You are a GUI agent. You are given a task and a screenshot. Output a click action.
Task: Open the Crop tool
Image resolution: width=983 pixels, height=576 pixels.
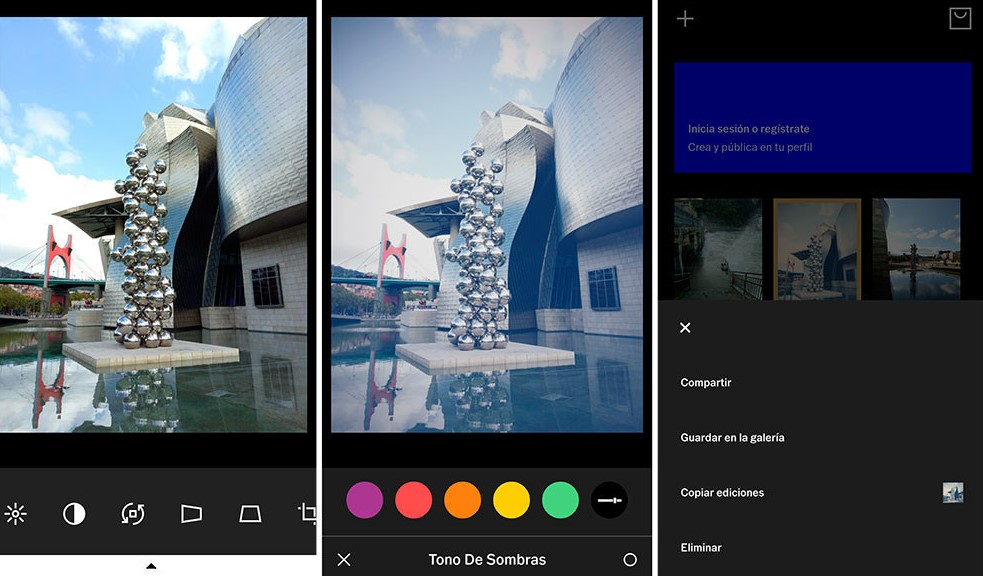(307, 514)
